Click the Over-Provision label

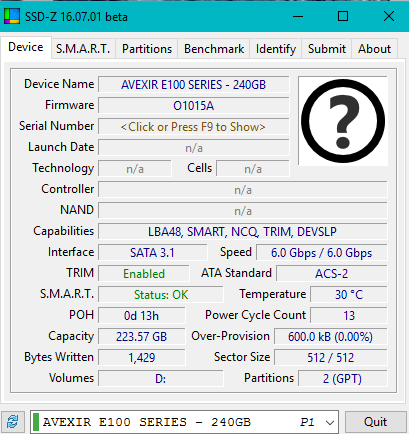[x=230, y=336]
